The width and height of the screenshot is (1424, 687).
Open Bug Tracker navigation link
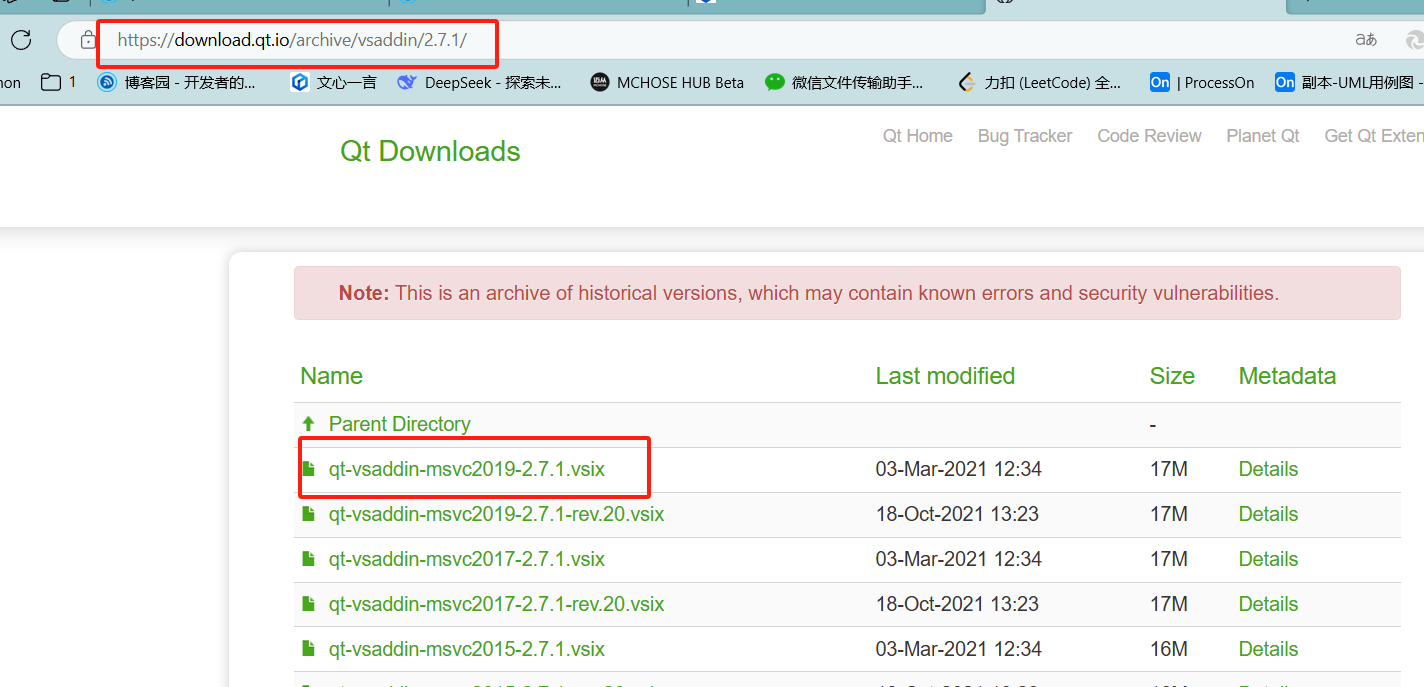click(1025, 136)
